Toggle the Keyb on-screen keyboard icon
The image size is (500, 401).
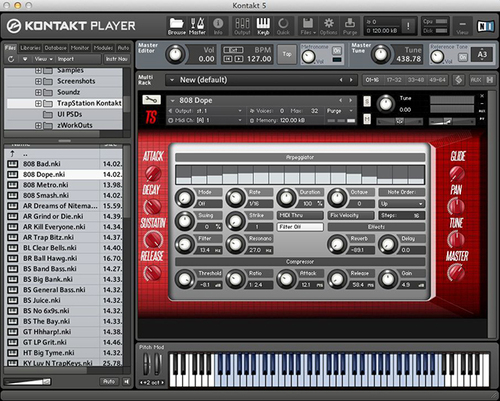click(263, 26)
